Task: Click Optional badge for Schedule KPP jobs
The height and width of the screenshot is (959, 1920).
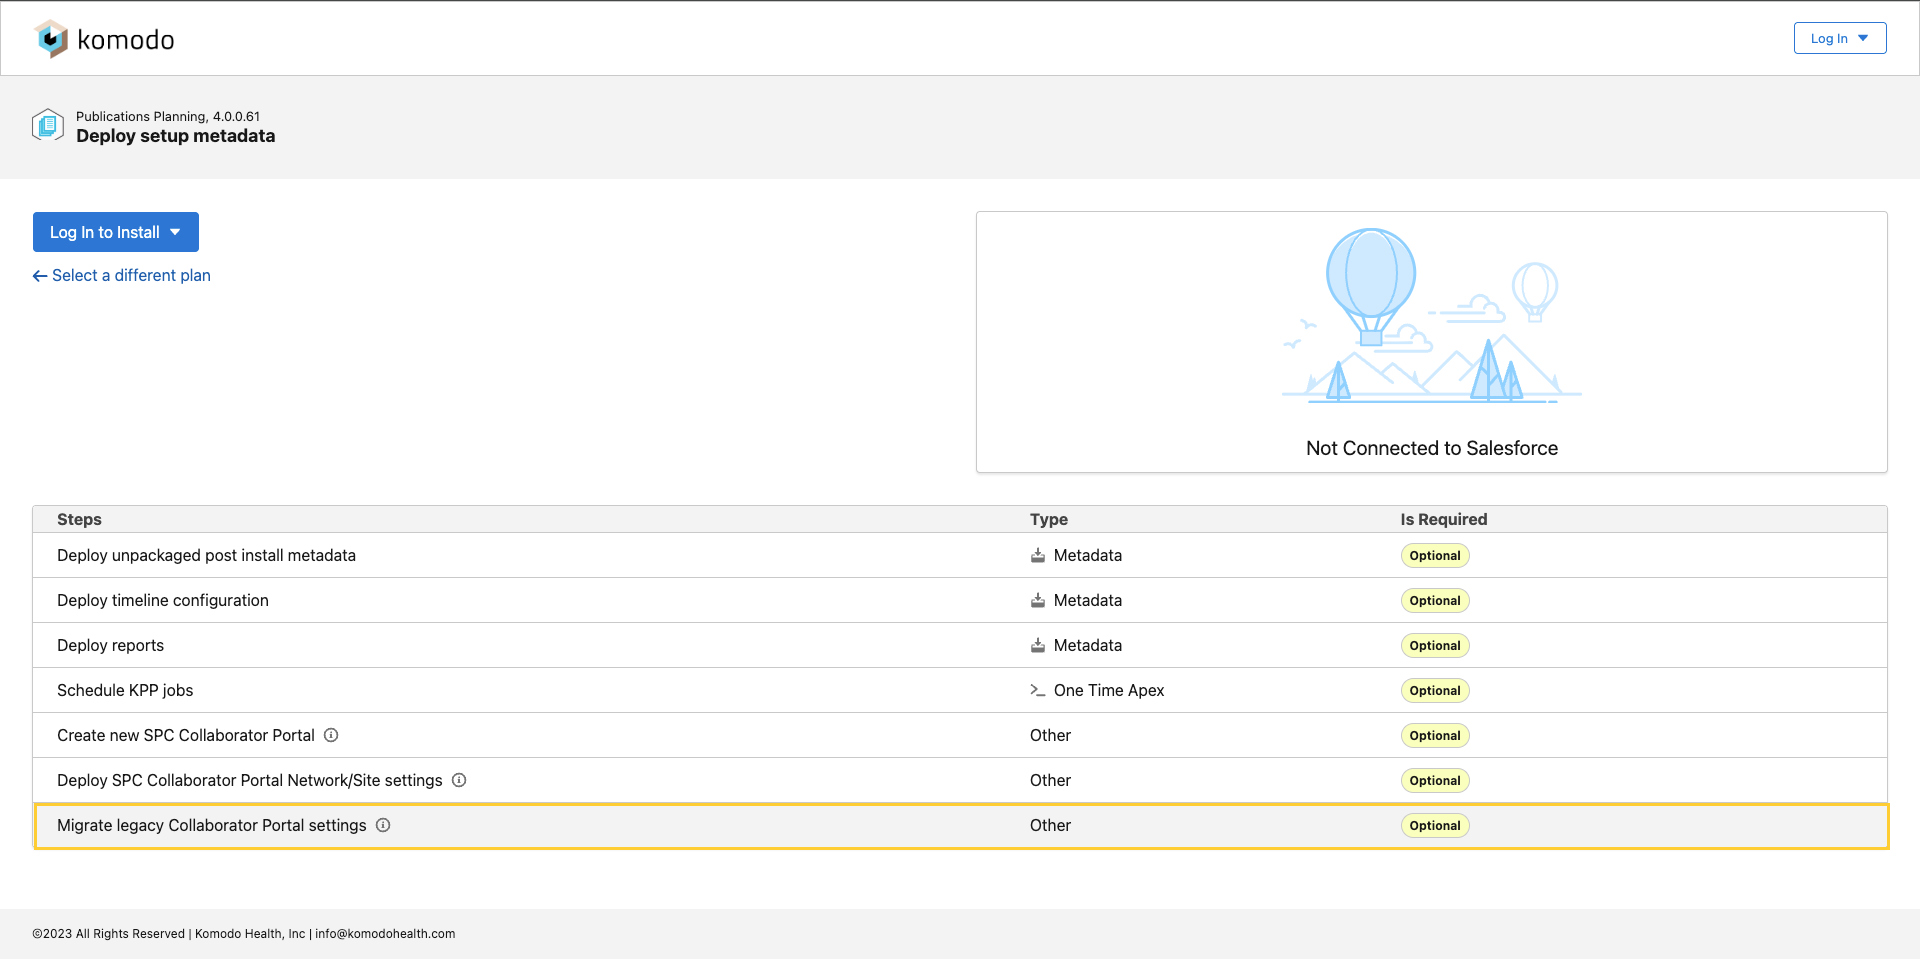Action: pyautogui.click(x=1435, y=691)
